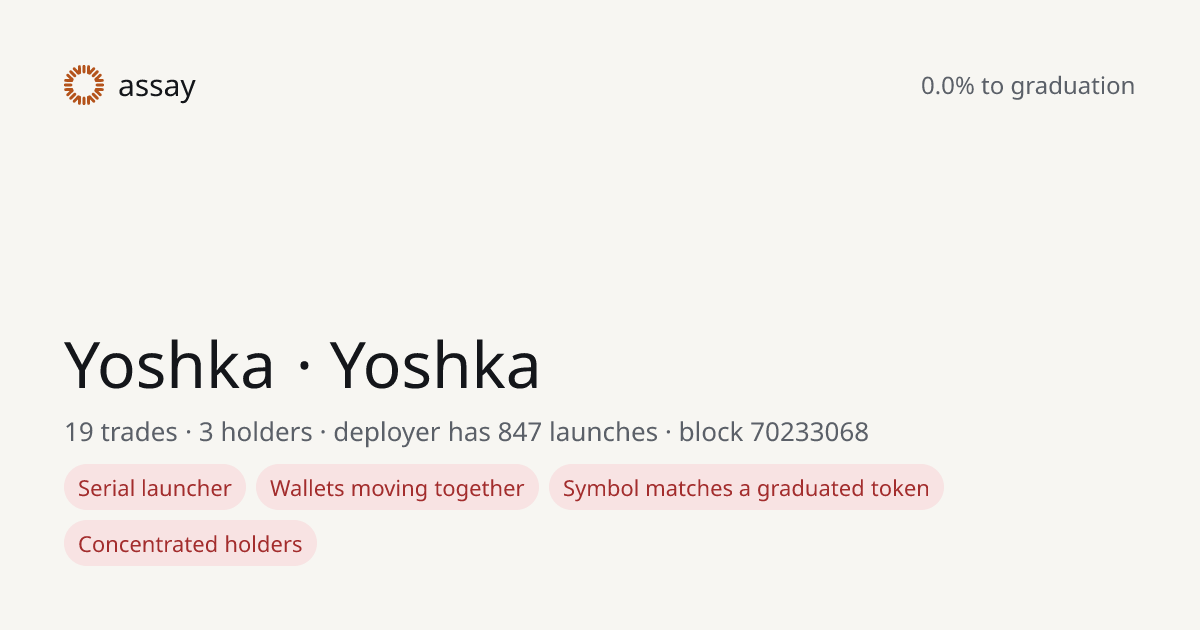Click the dot separator before block number
This screenshot has width=1200, height=630.
[x=668, y=433]
